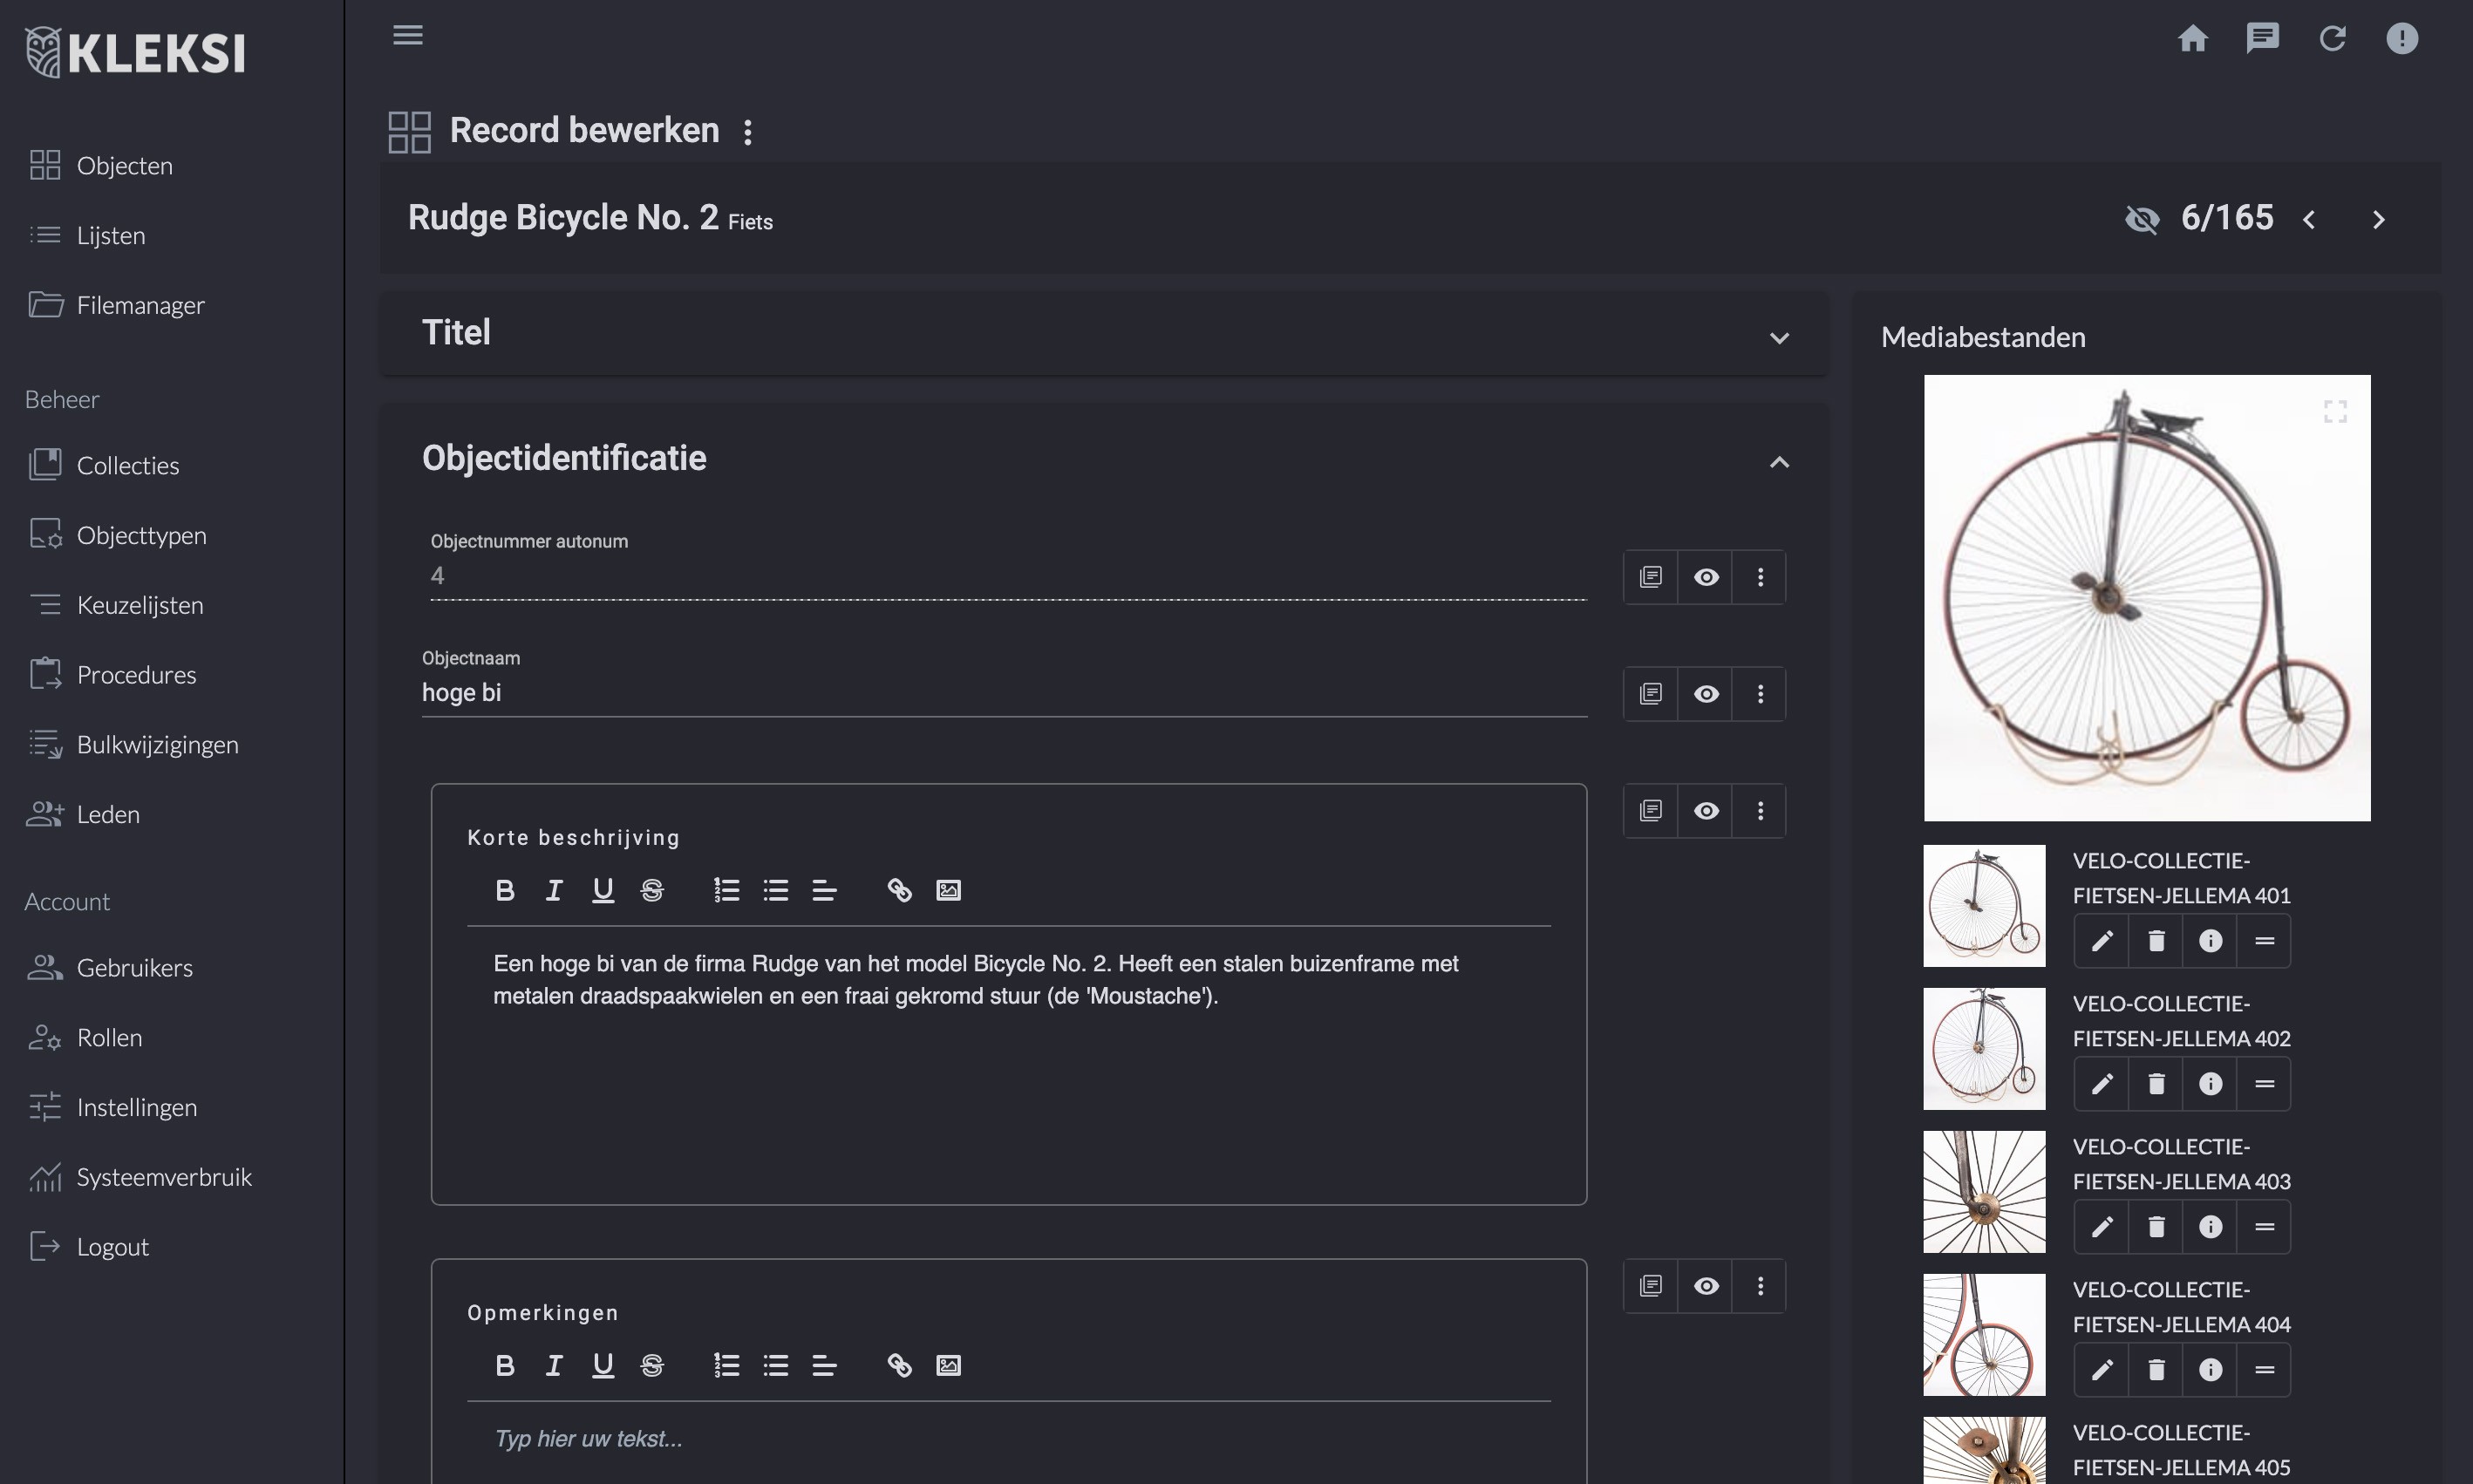This screenshot has width=2473, height=1484.
Task: Click the Logout button in sidebar
Action: (x=112, y=1245)
